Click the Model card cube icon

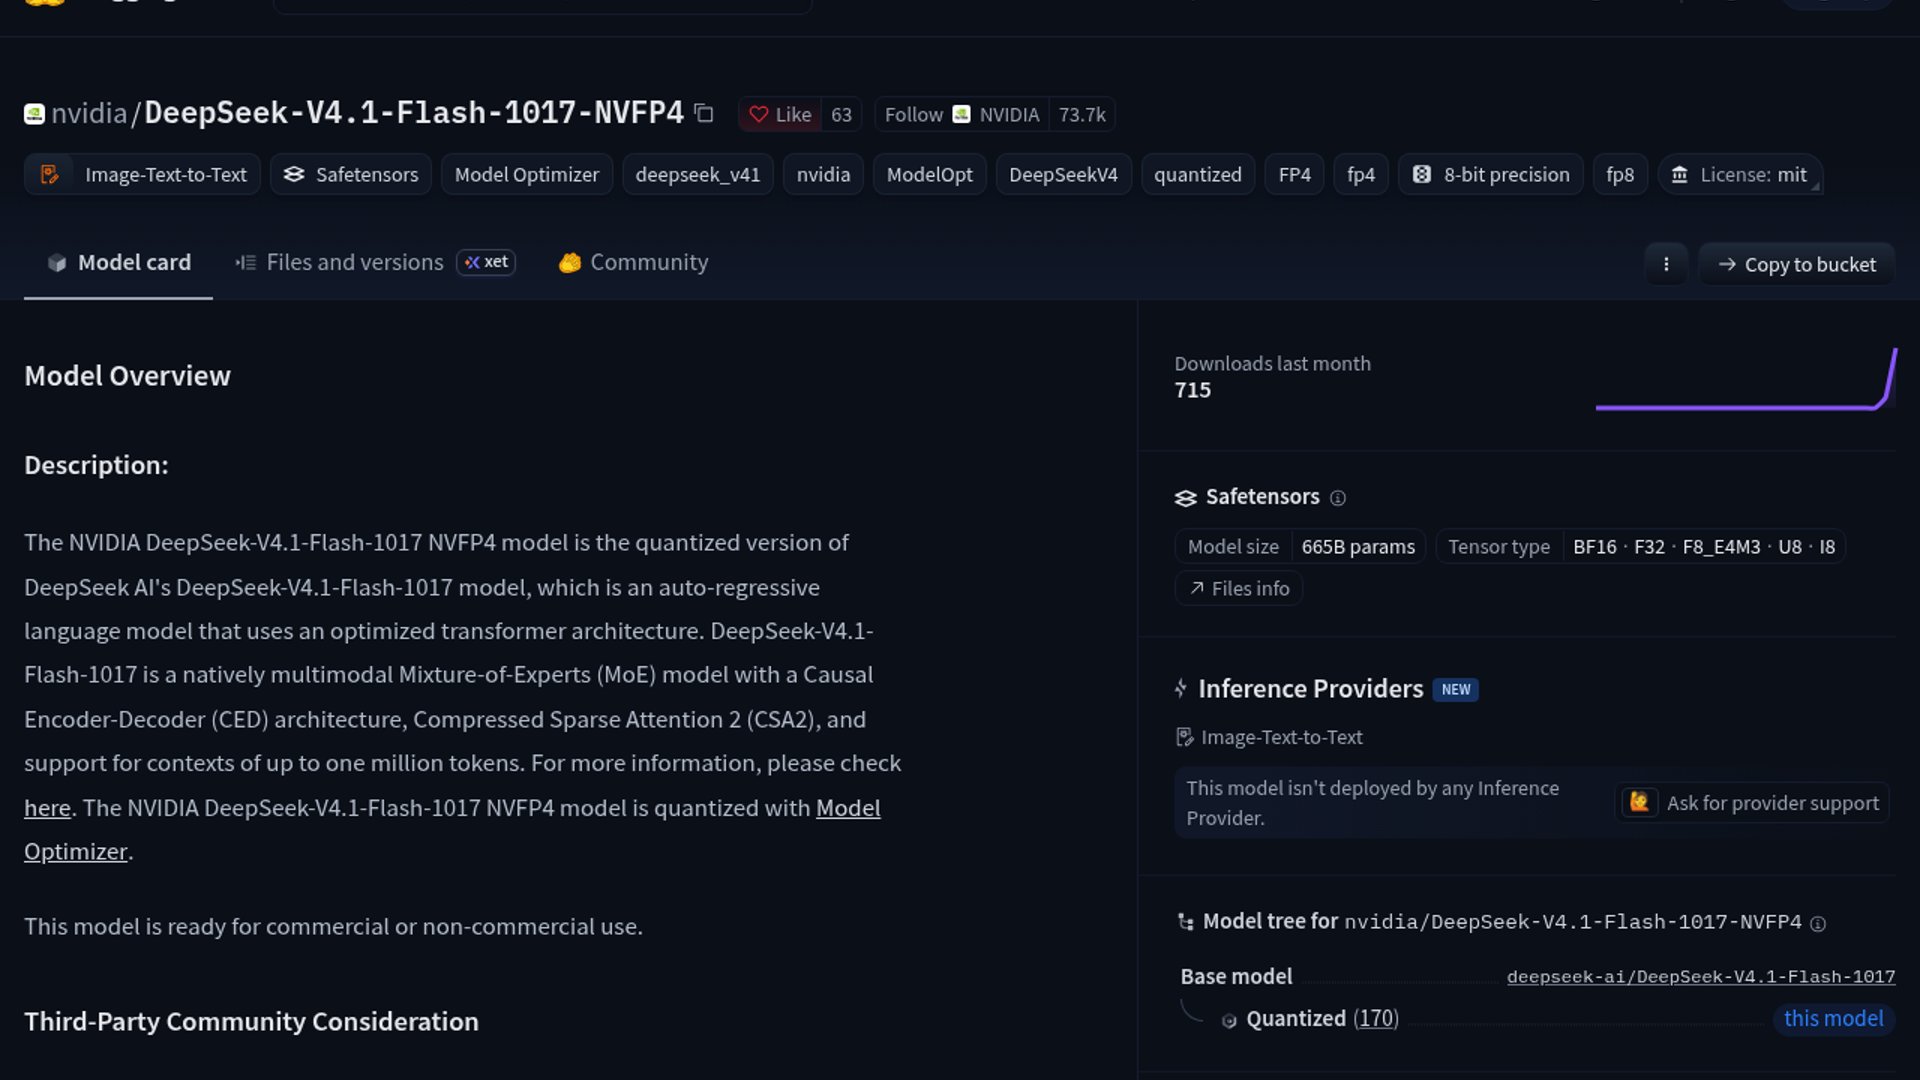(57, 263)
